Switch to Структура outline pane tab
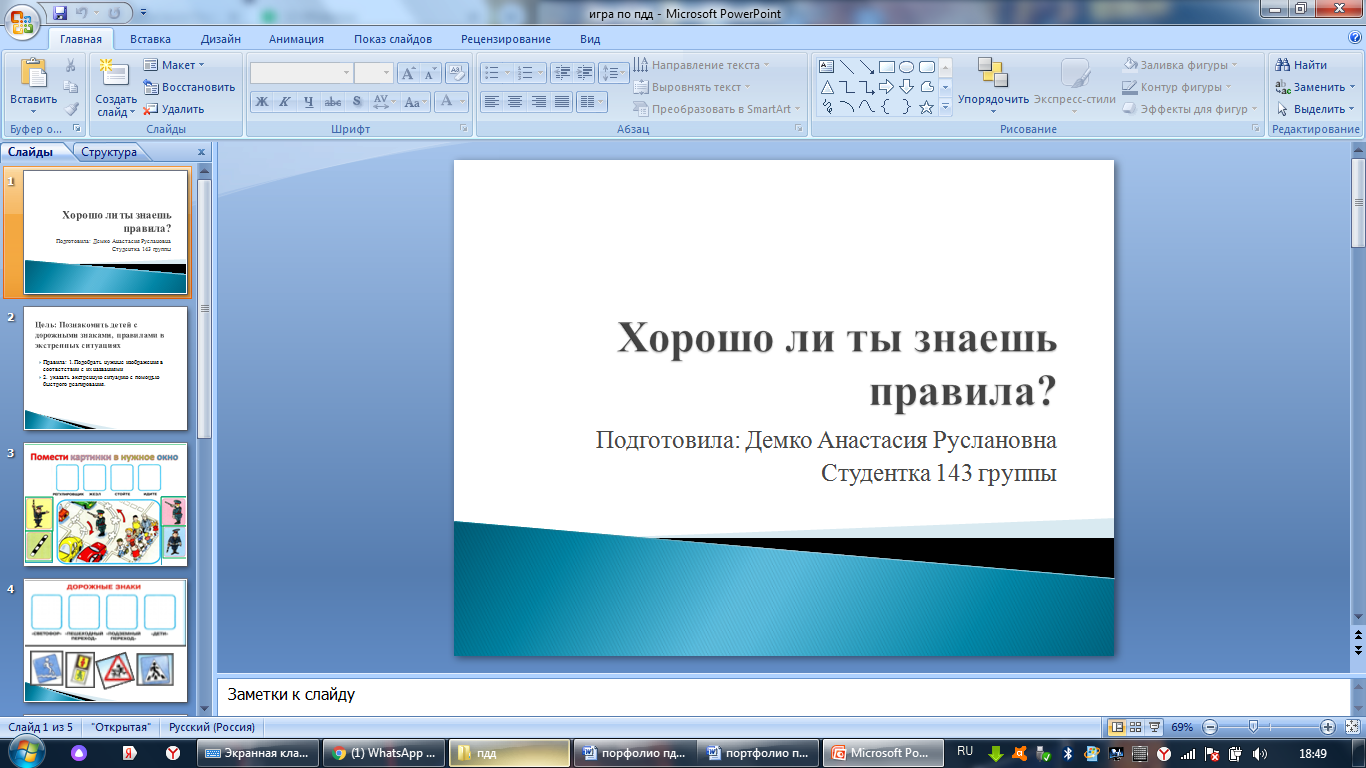Image resolution: width=1366 pixels, height=768 pixels. coord(109,152)
